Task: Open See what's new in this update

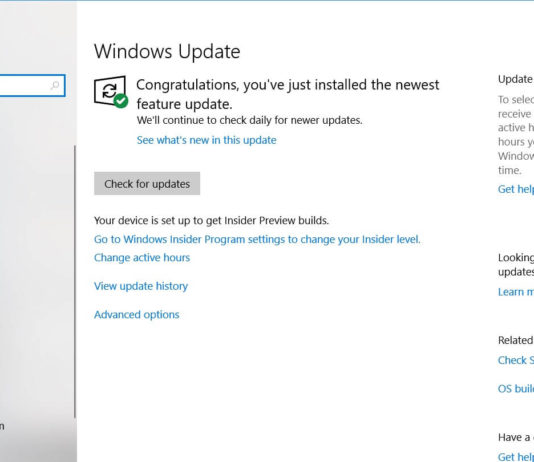Action: 206,140
